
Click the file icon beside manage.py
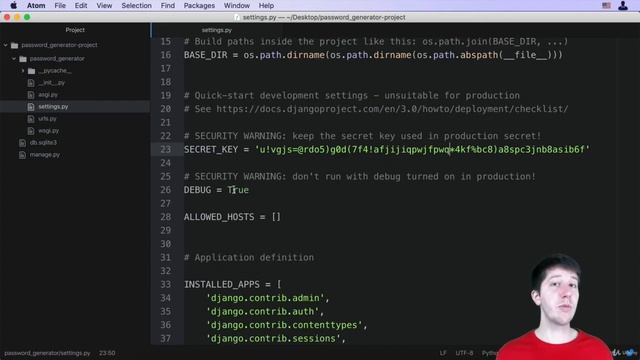click(22, 155)
